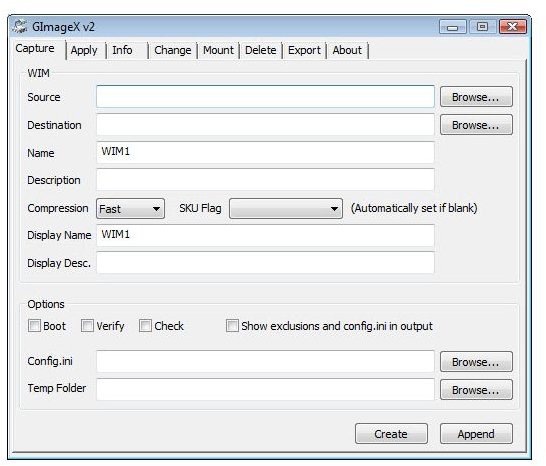
Task: Minimize the GImageX window
Action: click(x=453, y=27)
